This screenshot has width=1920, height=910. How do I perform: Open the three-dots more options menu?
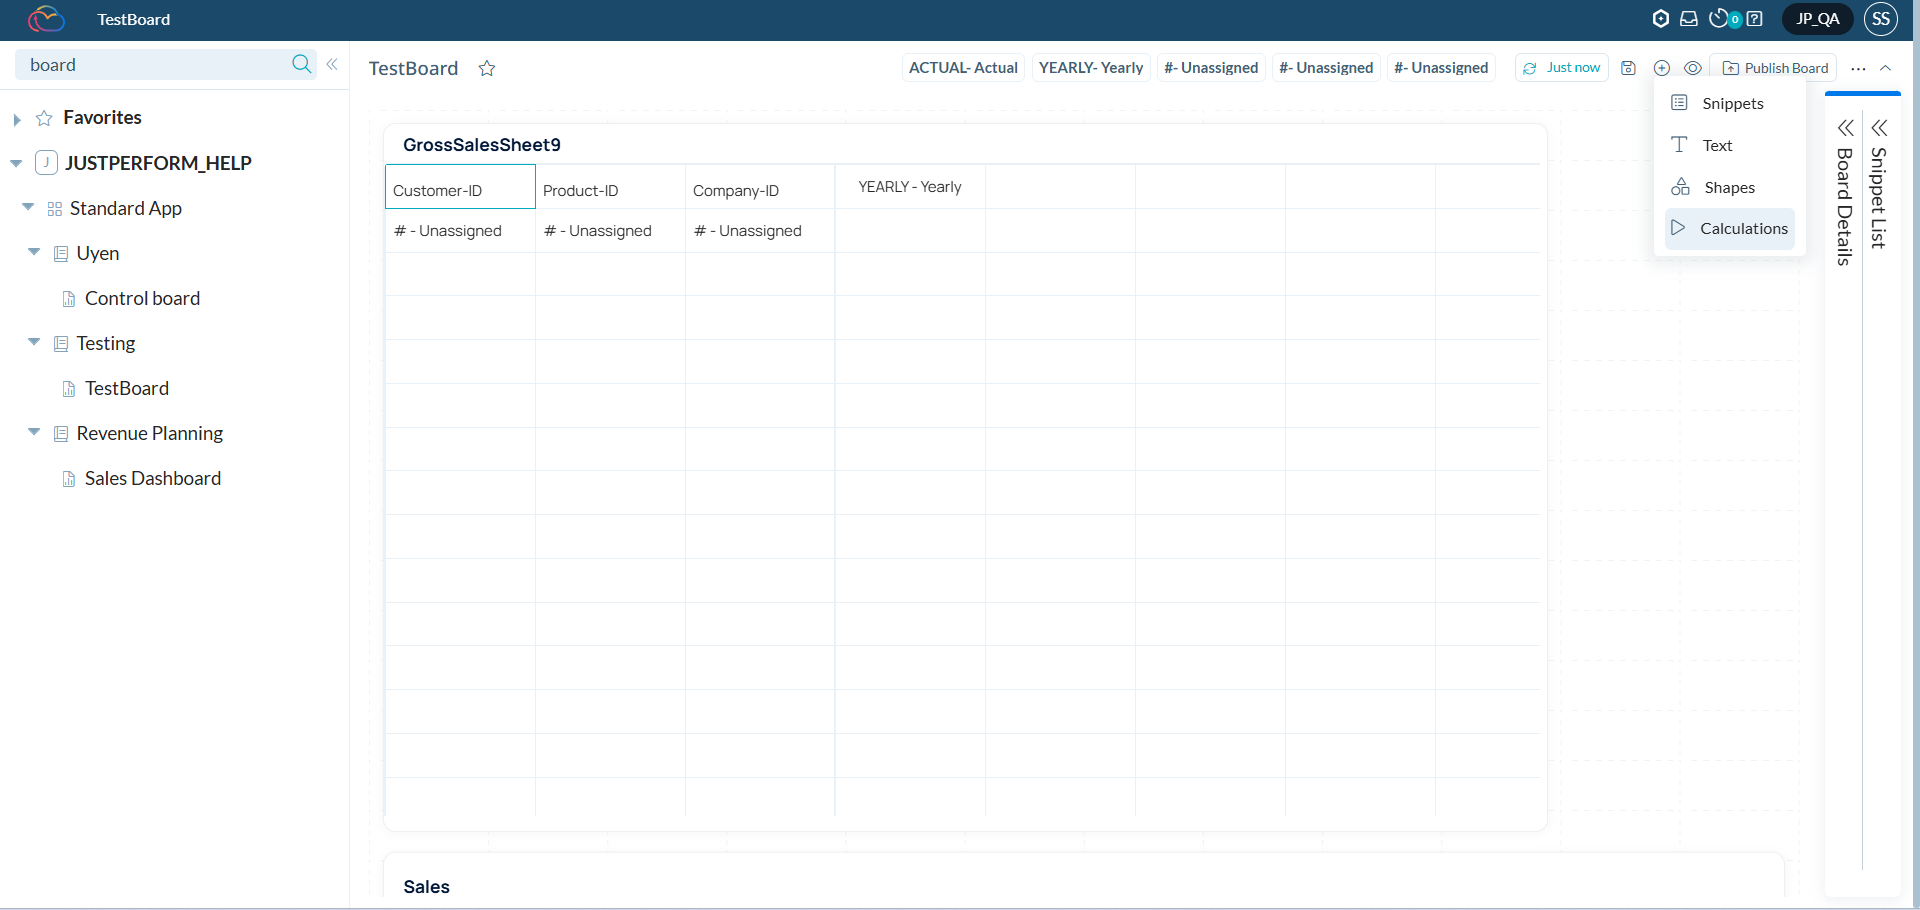tap(1858, 68)
